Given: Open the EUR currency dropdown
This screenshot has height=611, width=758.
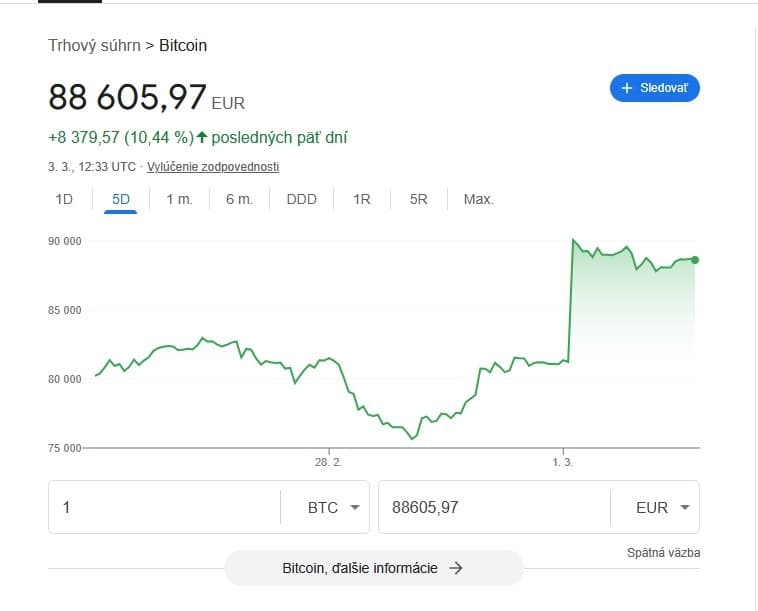Looking at the screenshot, I should pyautogui.click(x=661, y=507).
